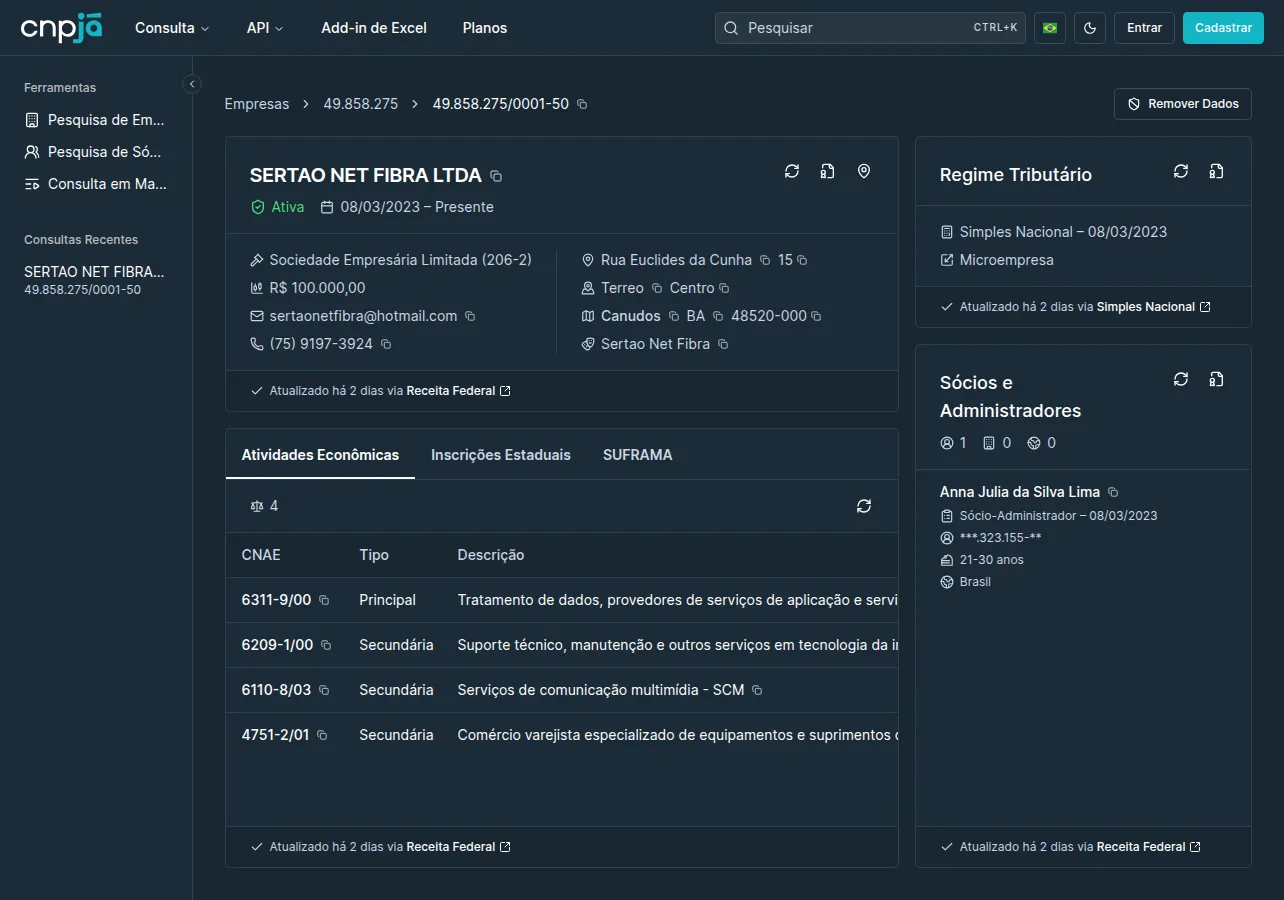Copy the email sertaonetfibra@hotmail.com

[x=470, y=316]
